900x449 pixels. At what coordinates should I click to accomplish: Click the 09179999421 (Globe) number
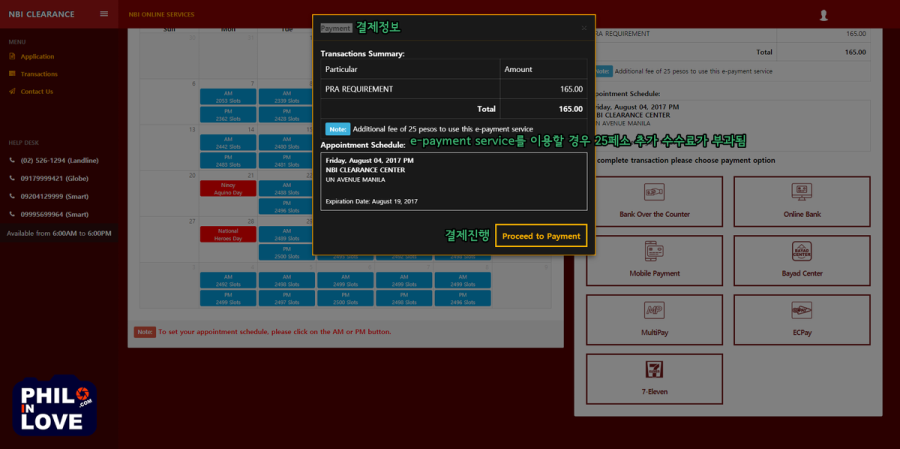pyautogui.click(x=55, y=178)
